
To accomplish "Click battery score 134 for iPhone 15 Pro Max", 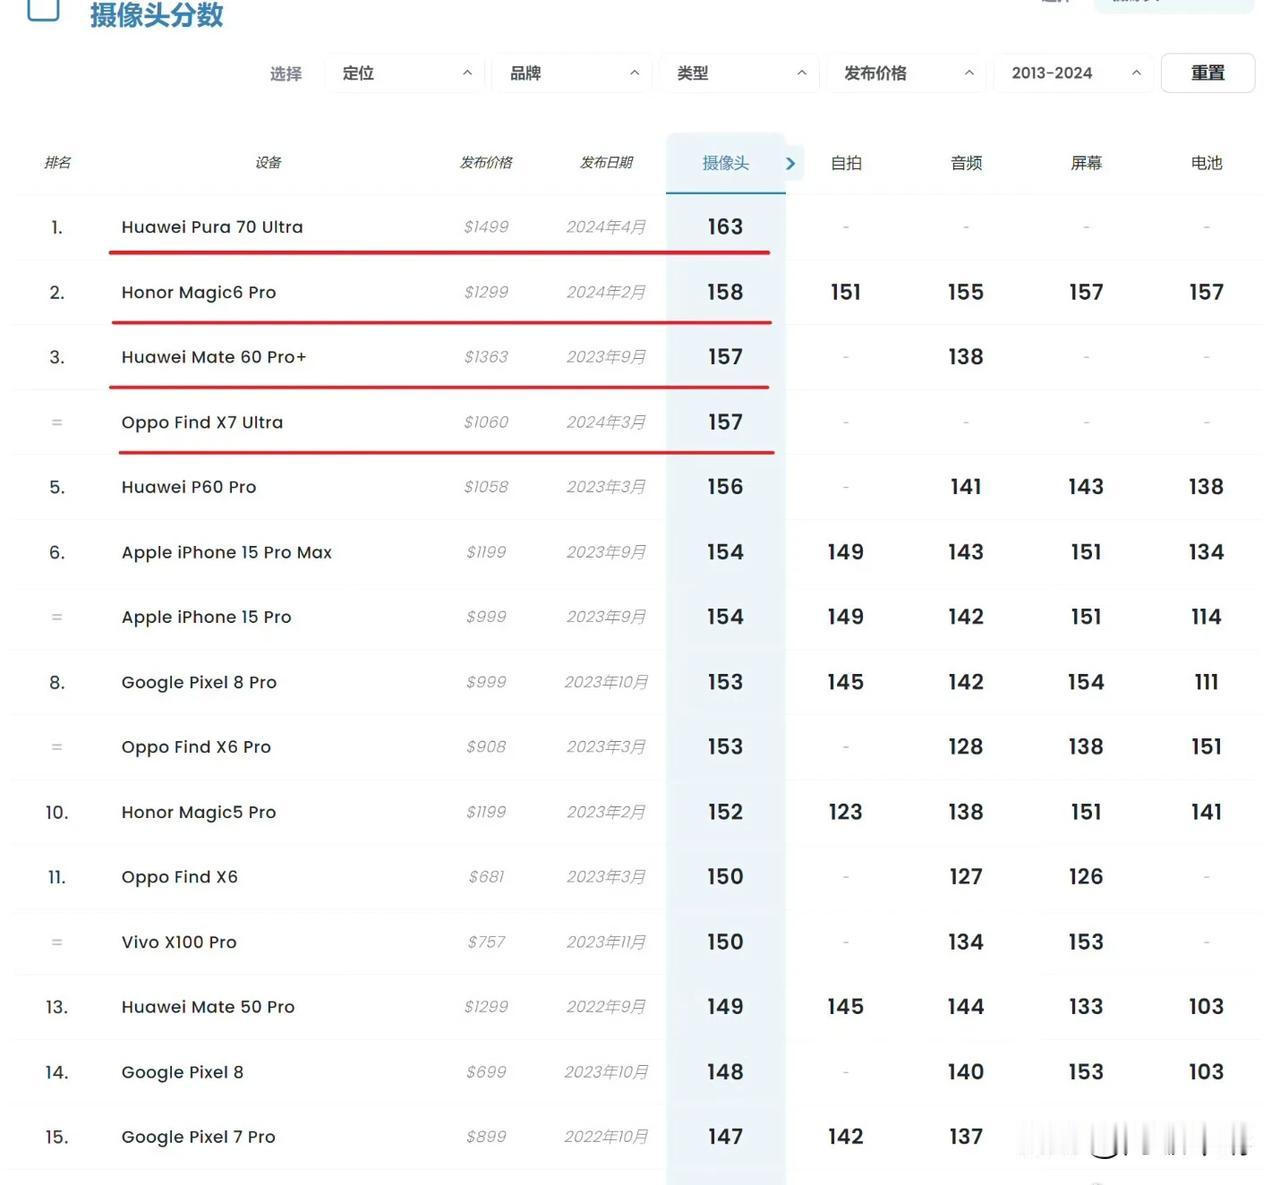I will coord(1206,552).
